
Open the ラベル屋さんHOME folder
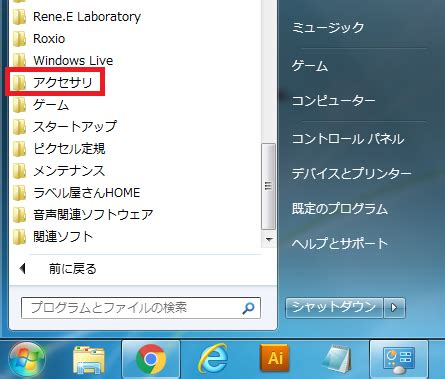click(x=87, y=193)
